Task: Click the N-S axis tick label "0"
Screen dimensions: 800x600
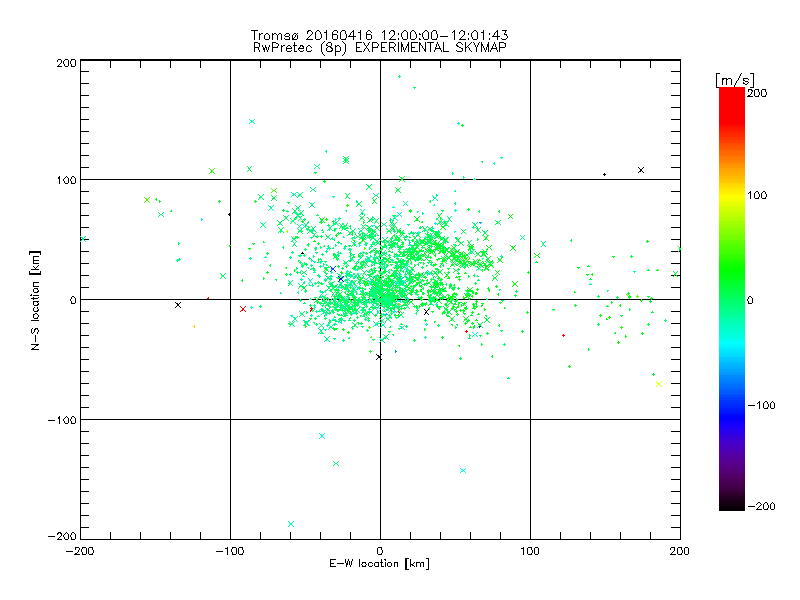Action: (73, 300)
